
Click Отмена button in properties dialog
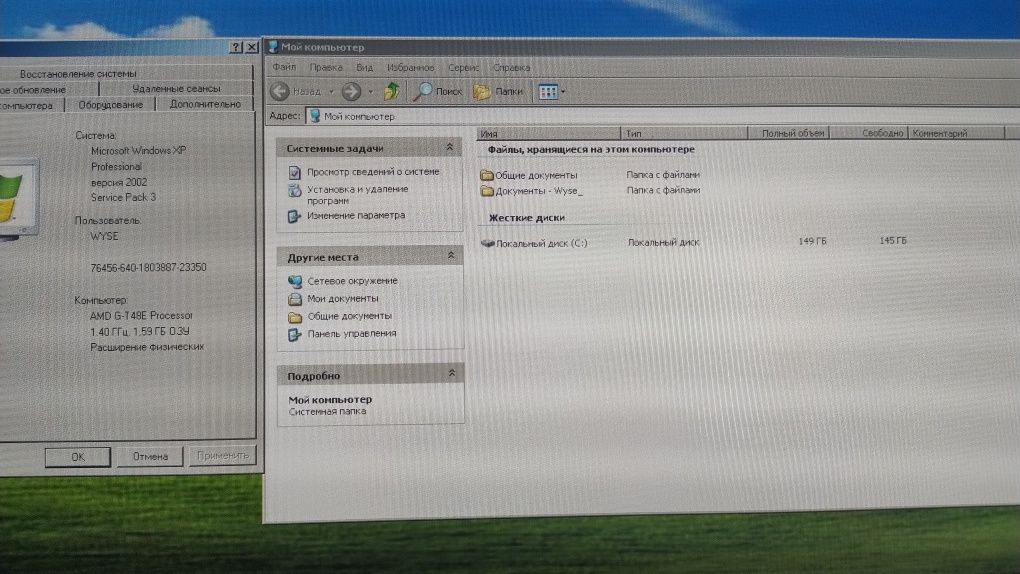point(150,457)
